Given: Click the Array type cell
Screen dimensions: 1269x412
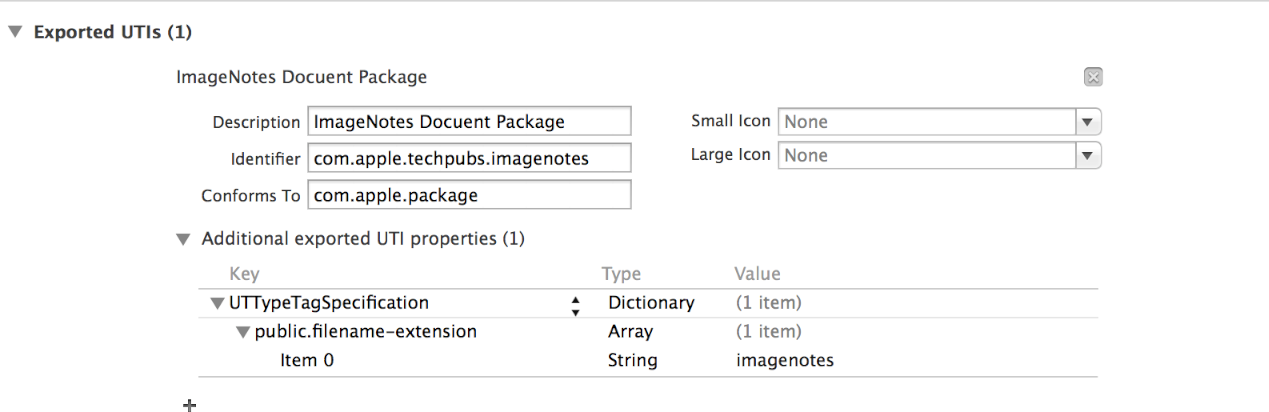Looking at the screenshot, I should (630, 332).
